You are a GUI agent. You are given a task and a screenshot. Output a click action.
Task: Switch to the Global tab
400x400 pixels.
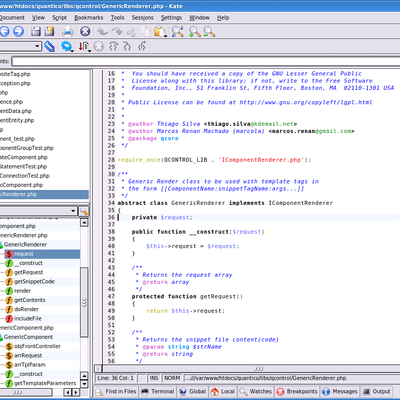click(193, 391)
